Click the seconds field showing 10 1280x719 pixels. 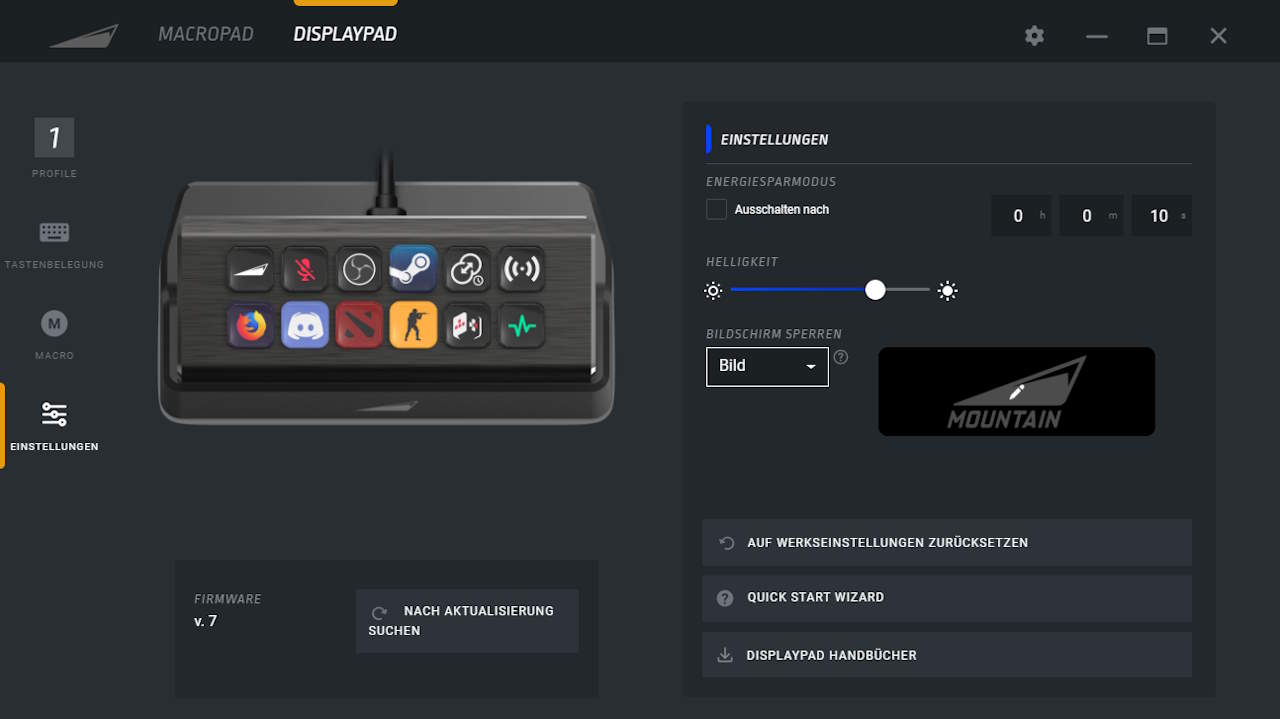1161,216
